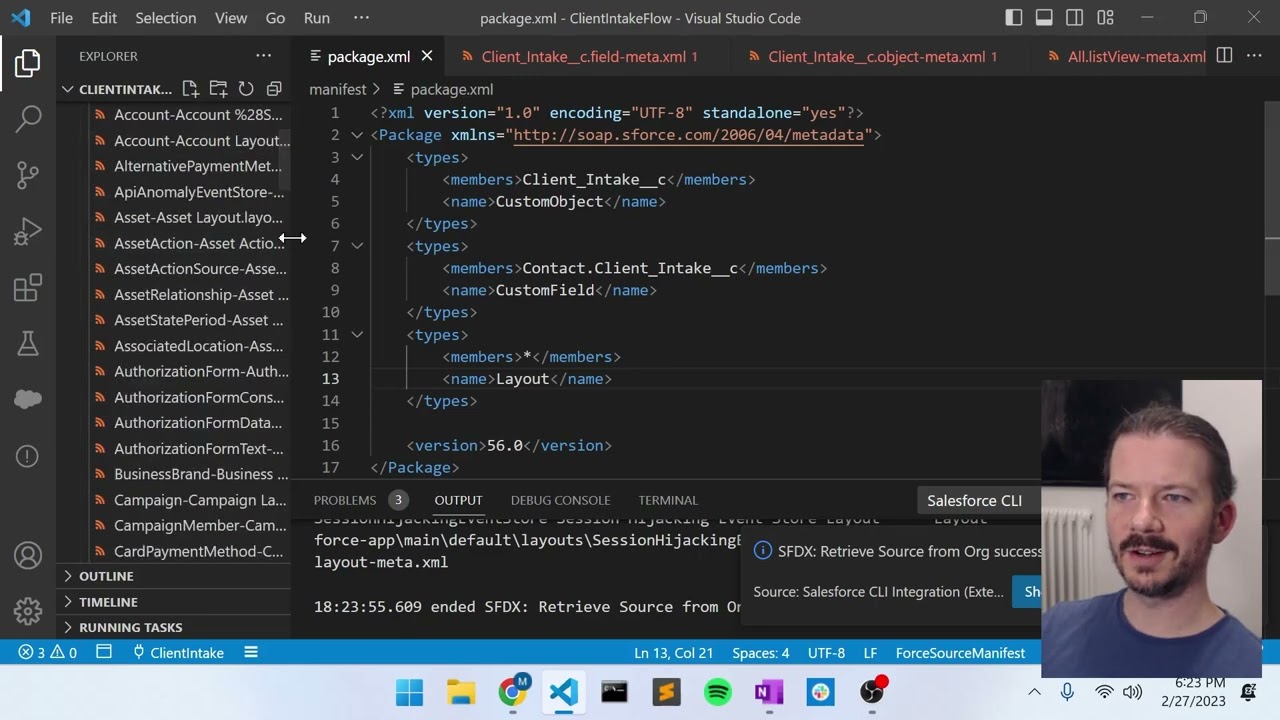
Task: Open the Selection menu
Action: pyautogui.click(x=166, y=18)
